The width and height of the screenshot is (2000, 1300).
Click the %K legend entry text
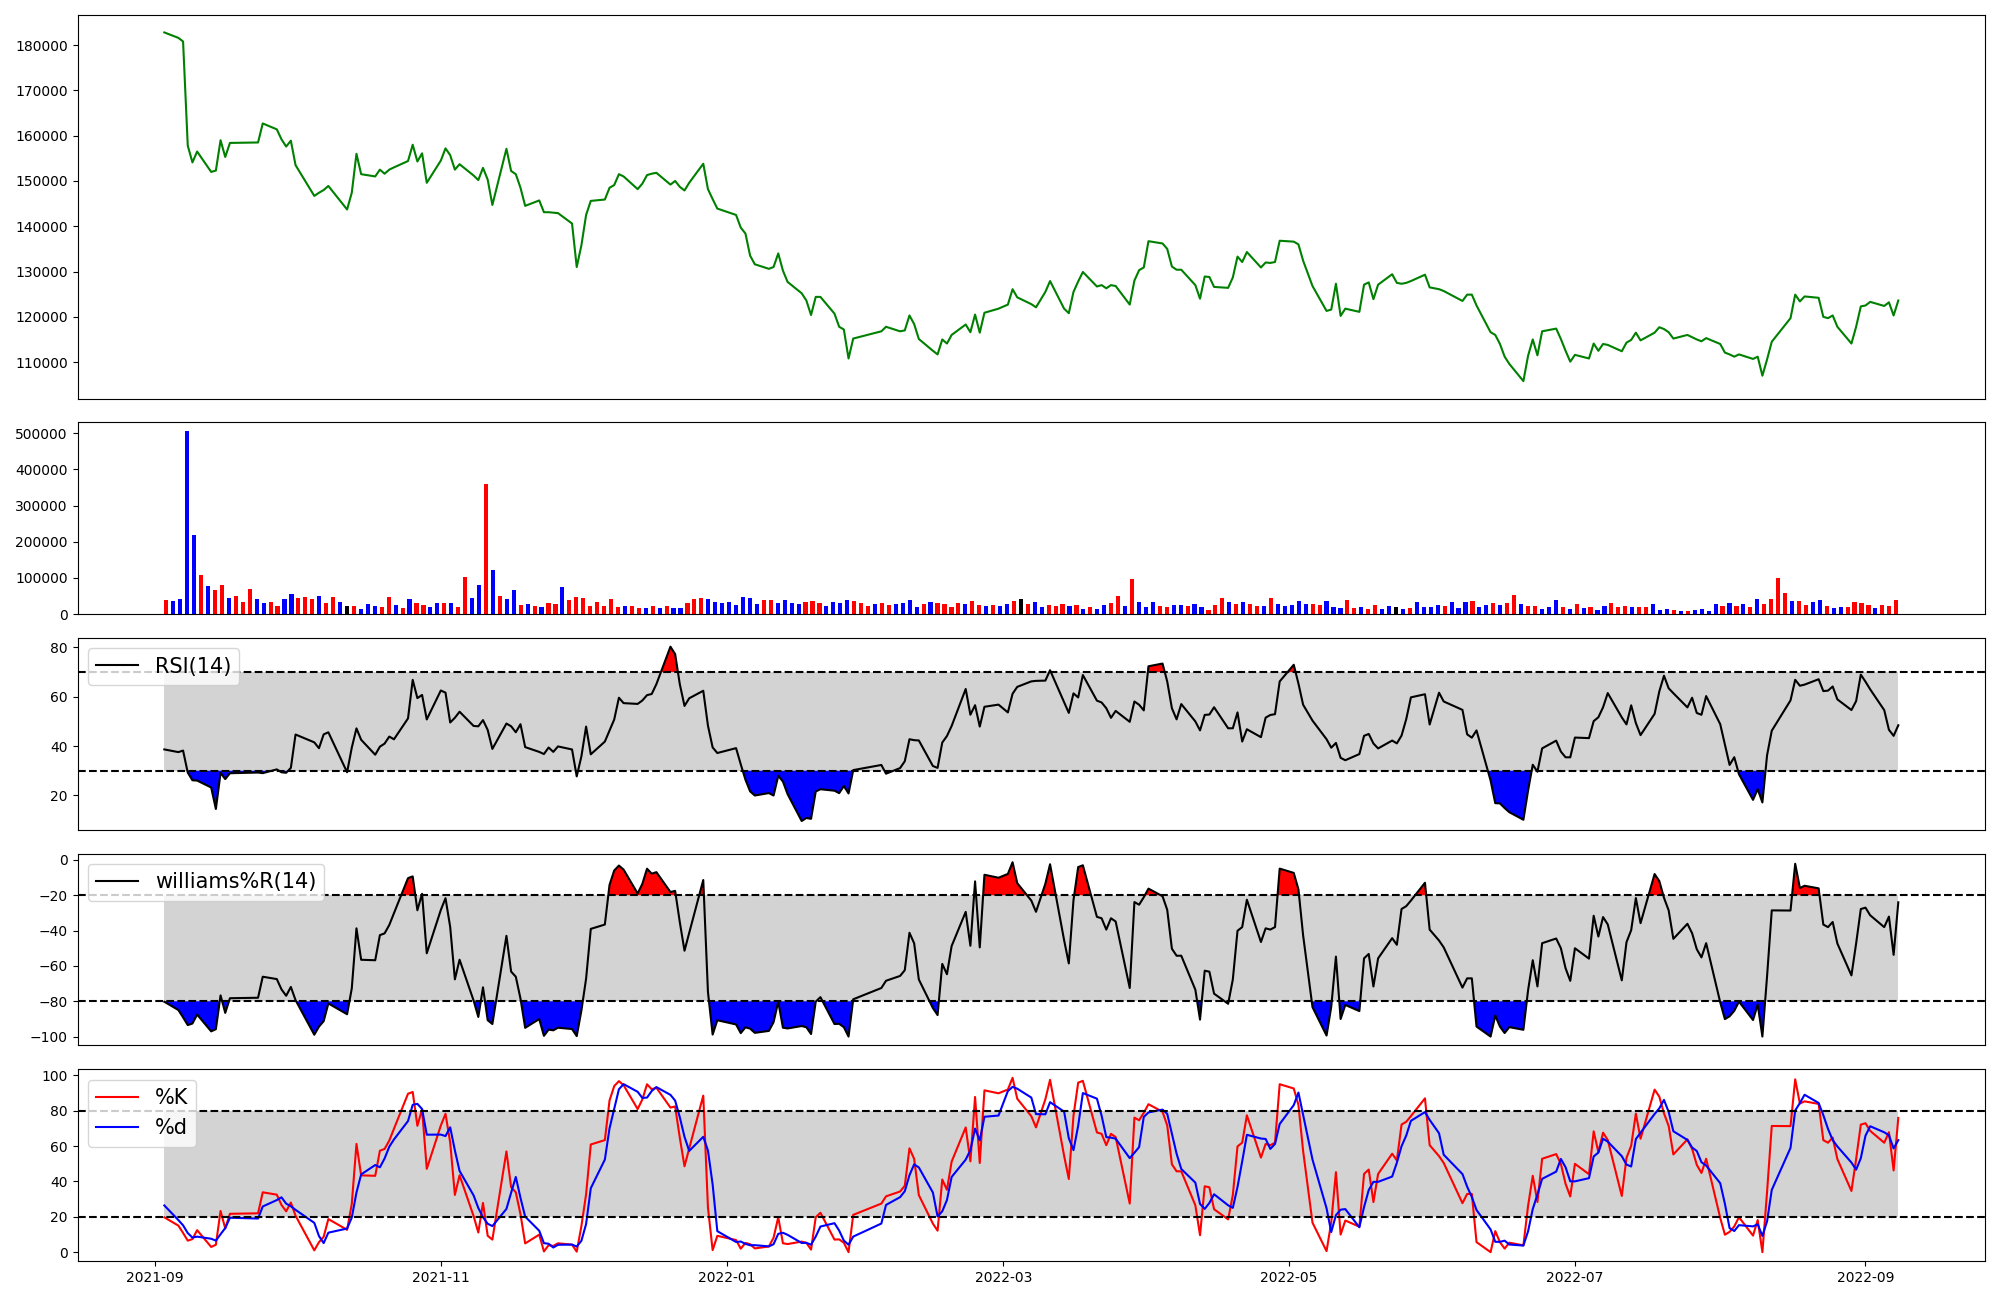pyautogui.click(x=171, y=1097)
